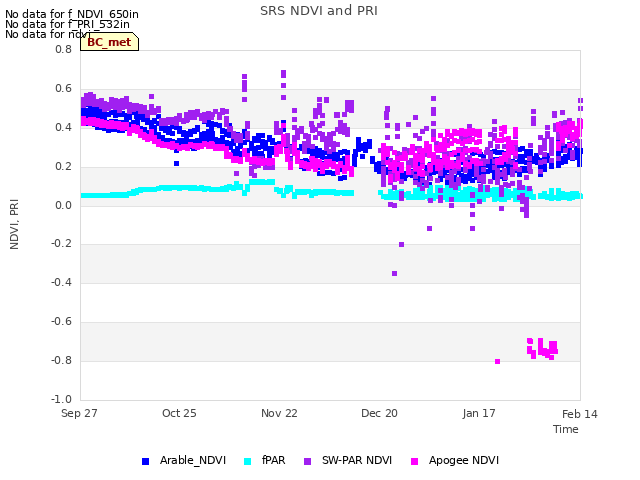The height and width of the screenshot is (480, 640).
Task: Toggle the Apogee NDVI legend label
Action: tap(464, 460)
